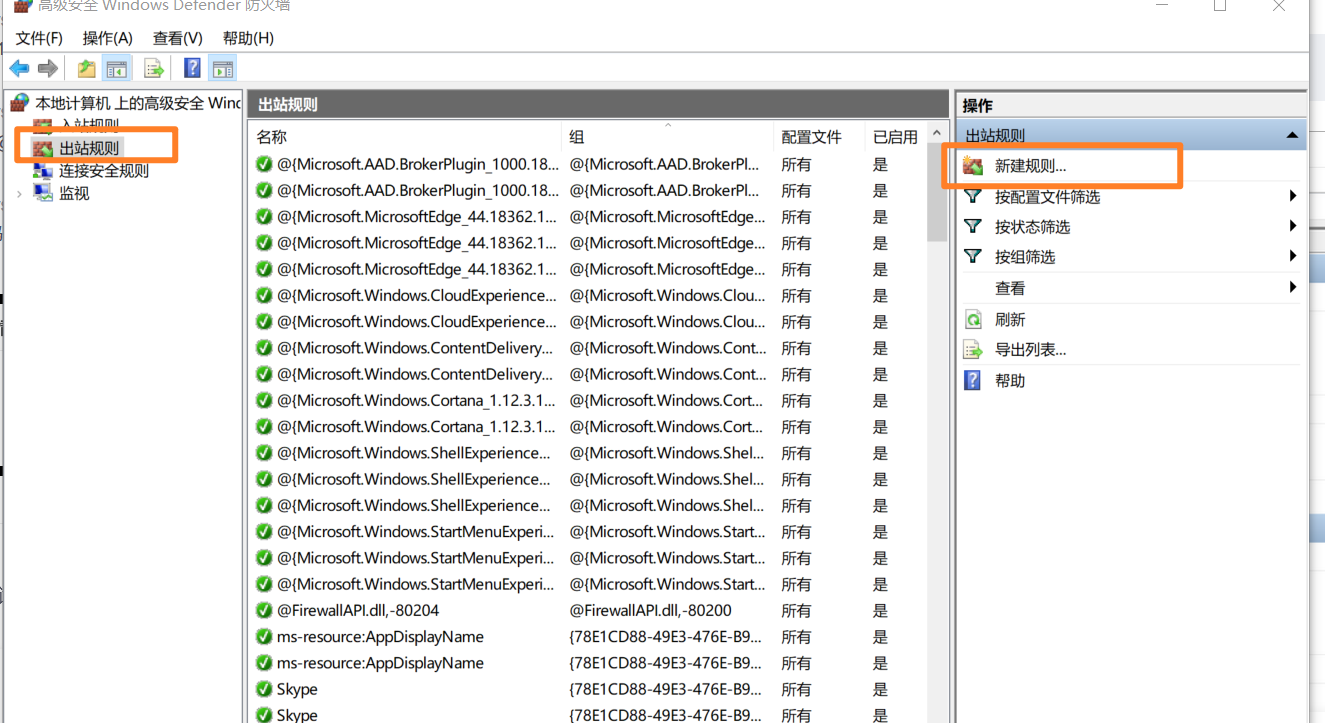
Task: Open the 查看 submenu in actions pane
Action: [x=1132, y=288]
